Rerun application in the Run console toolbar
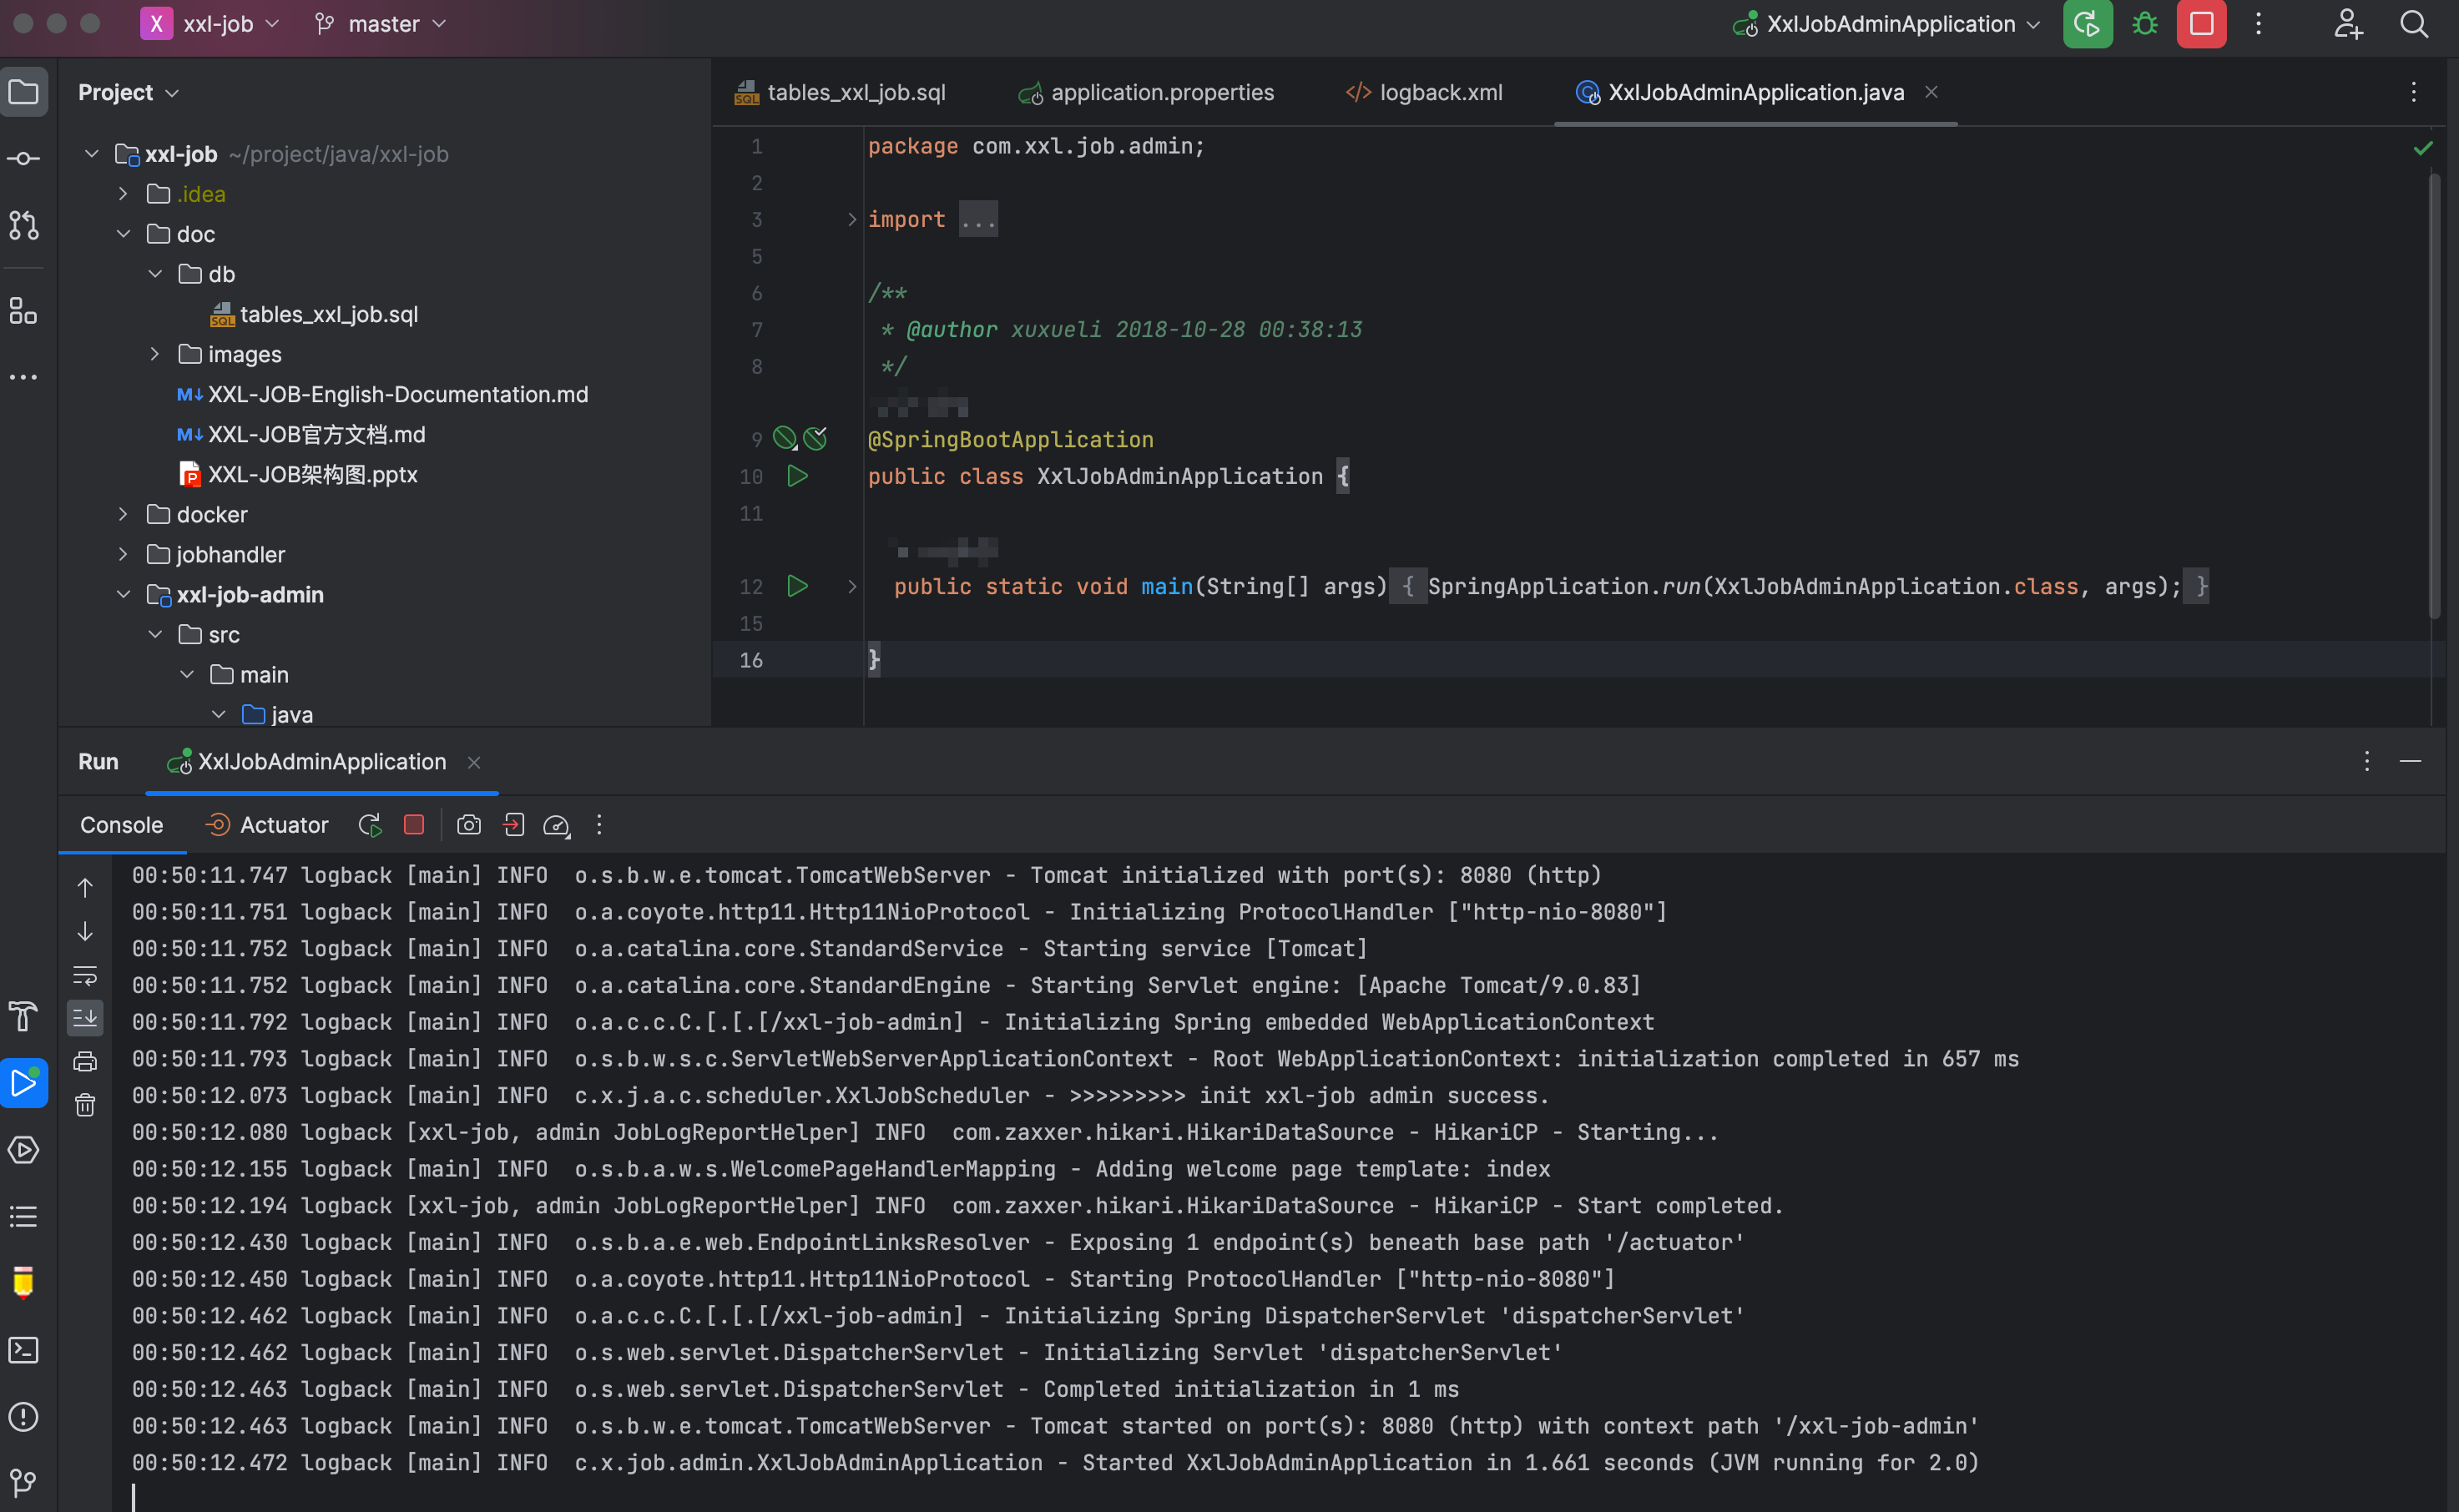Image resolution: width=2459 pixels, height=1512 pixels. click(x=370, y=825)
